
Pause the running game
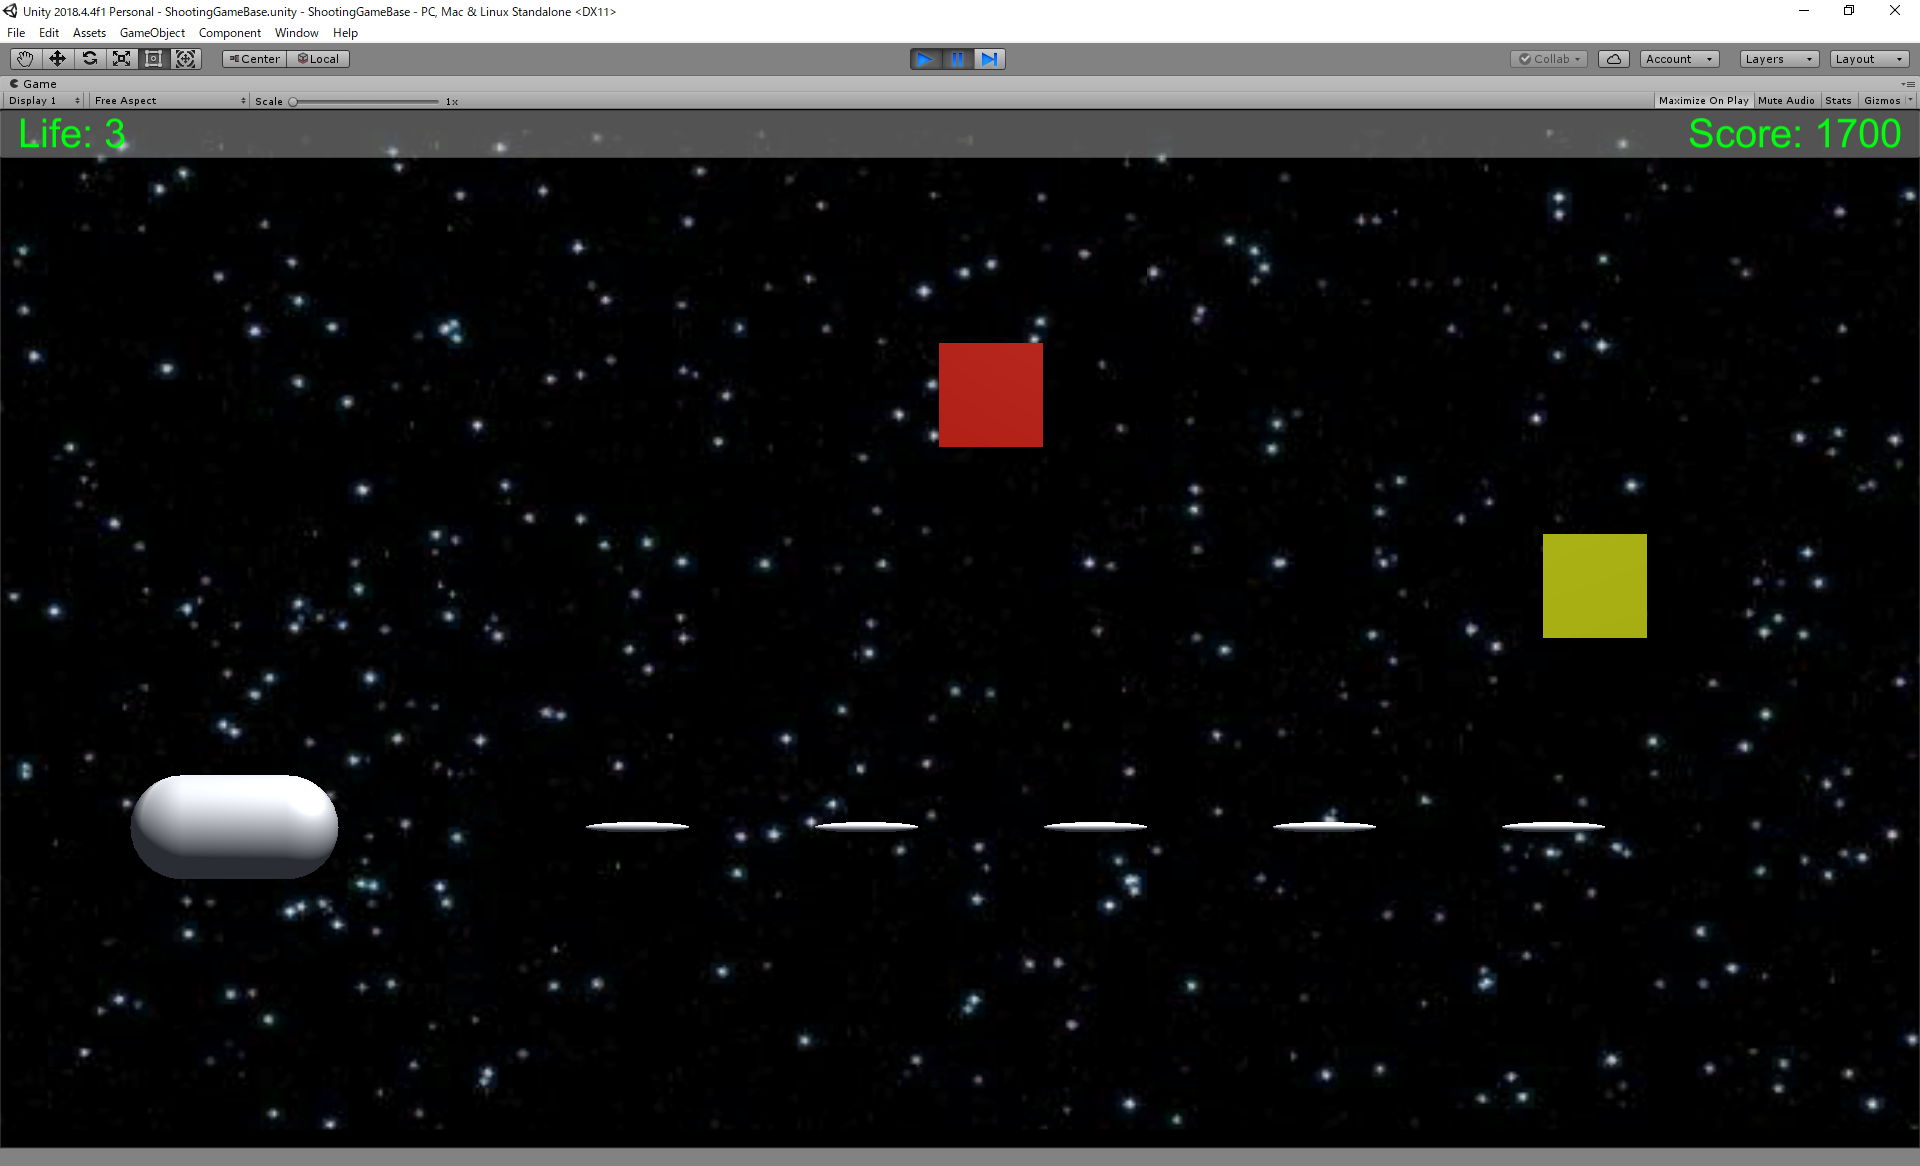[x=957, y=59]
